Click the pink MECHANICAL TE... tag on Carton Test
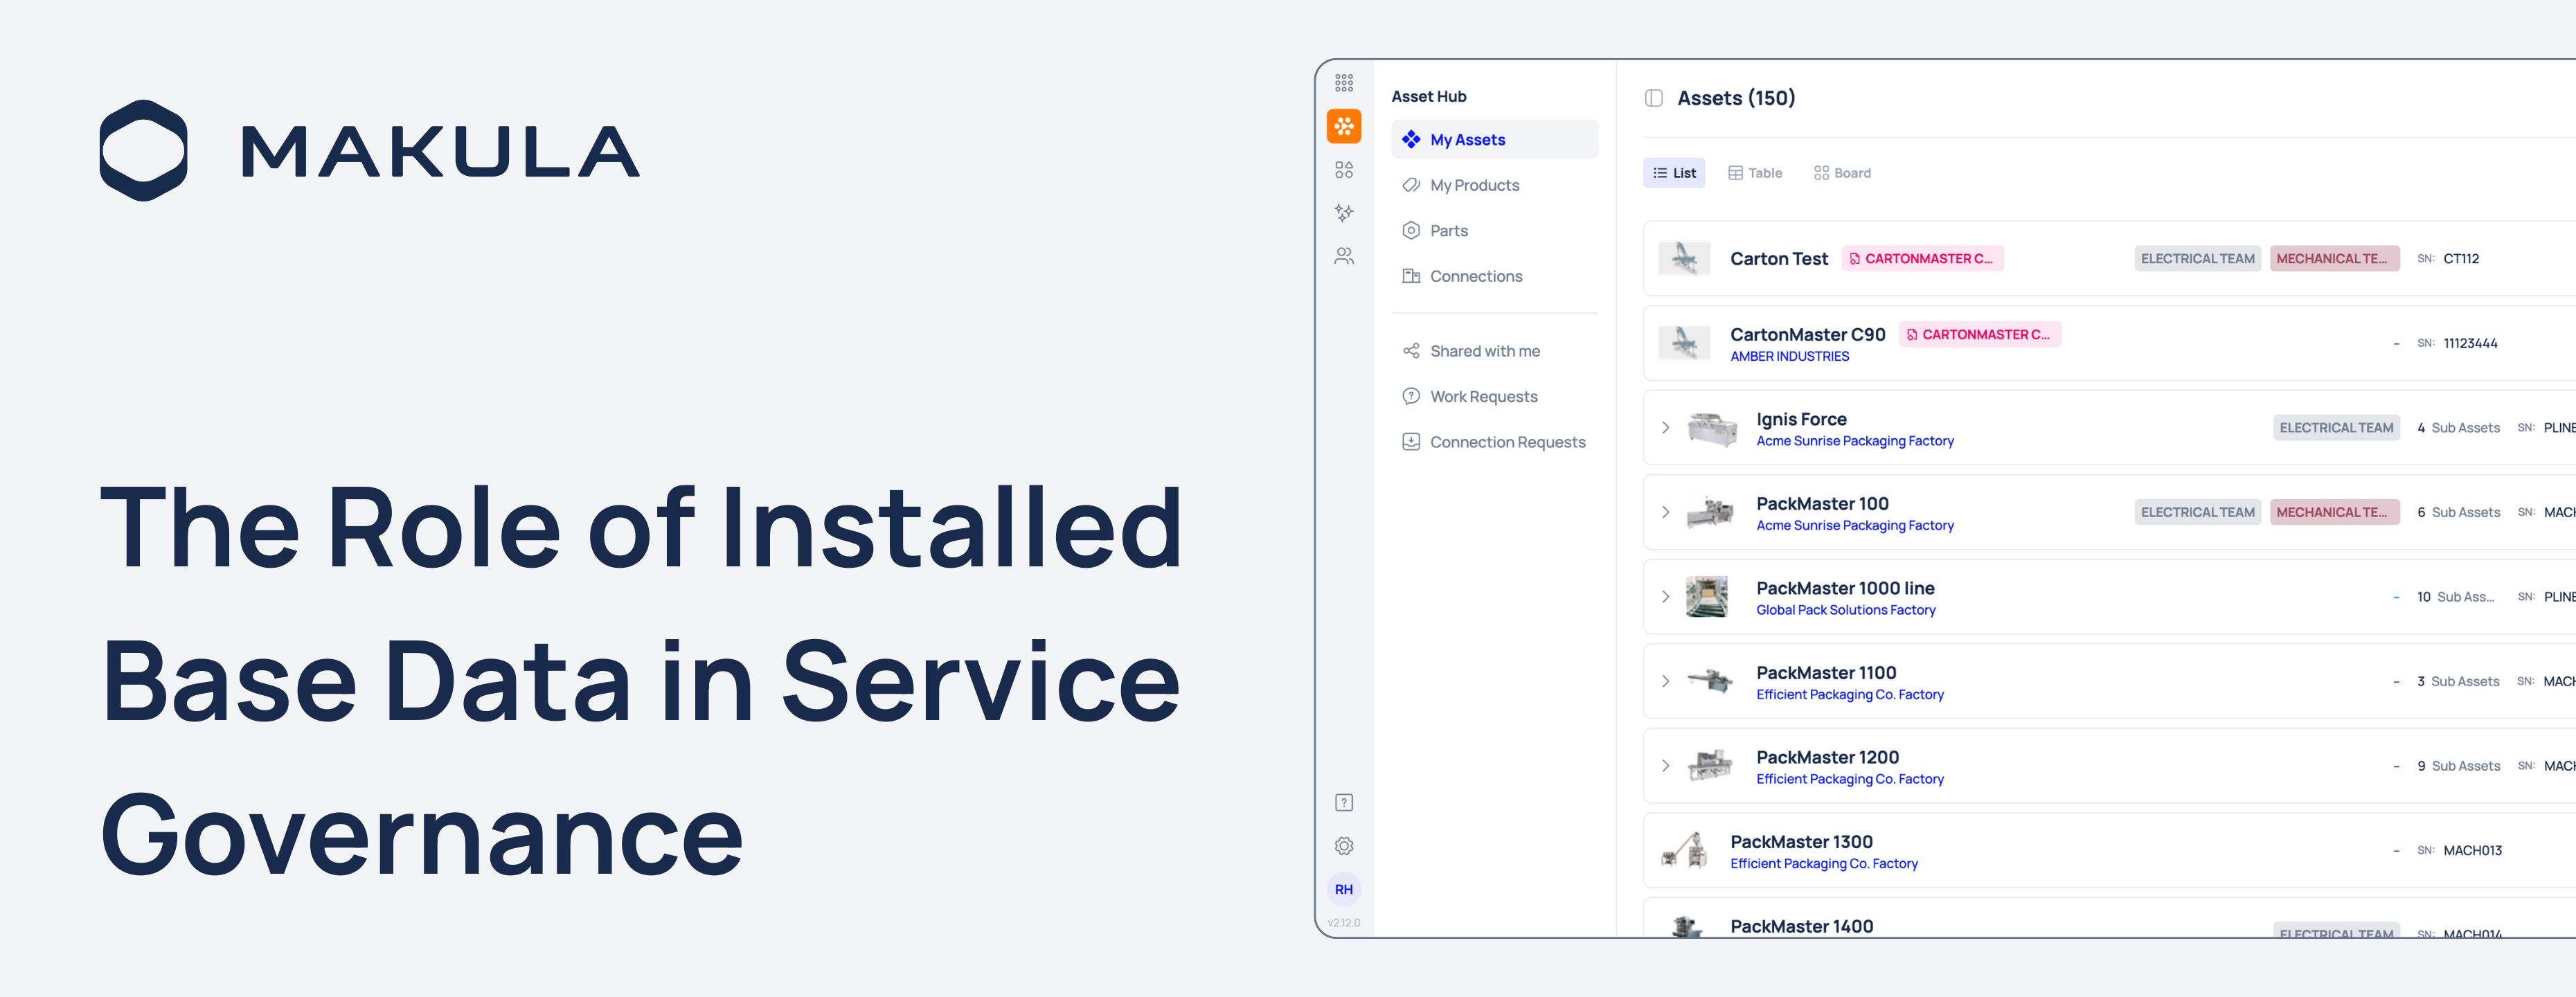 point(2333,259)
